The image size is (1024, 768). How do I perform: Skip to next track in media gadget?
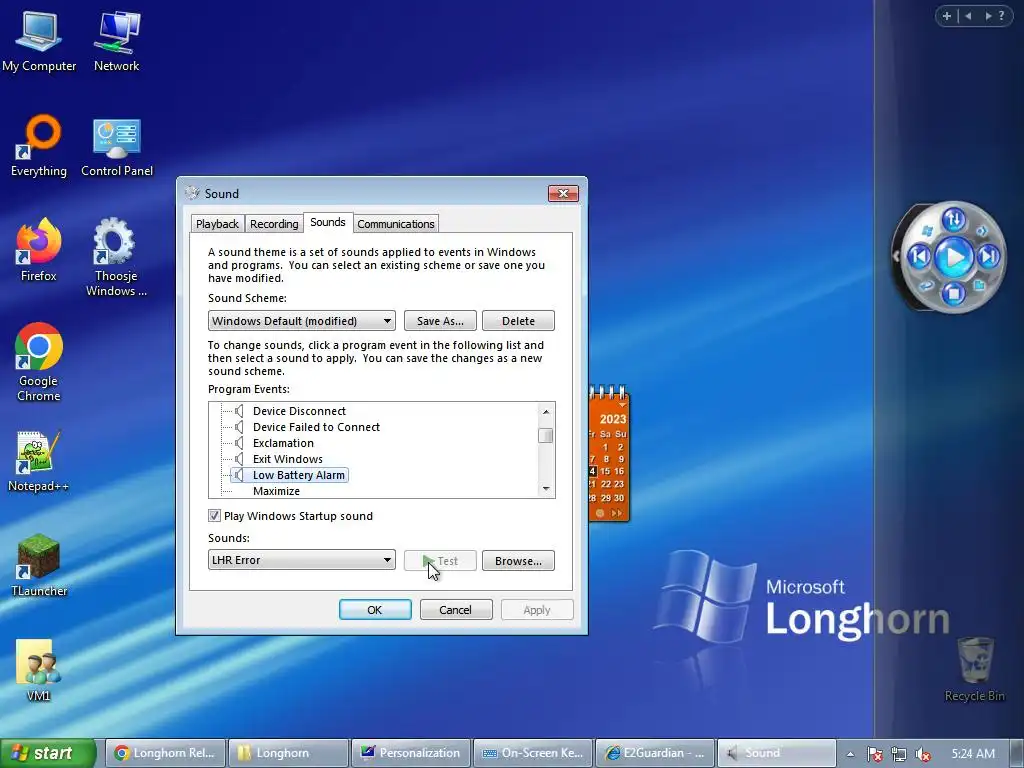[989, 256]
